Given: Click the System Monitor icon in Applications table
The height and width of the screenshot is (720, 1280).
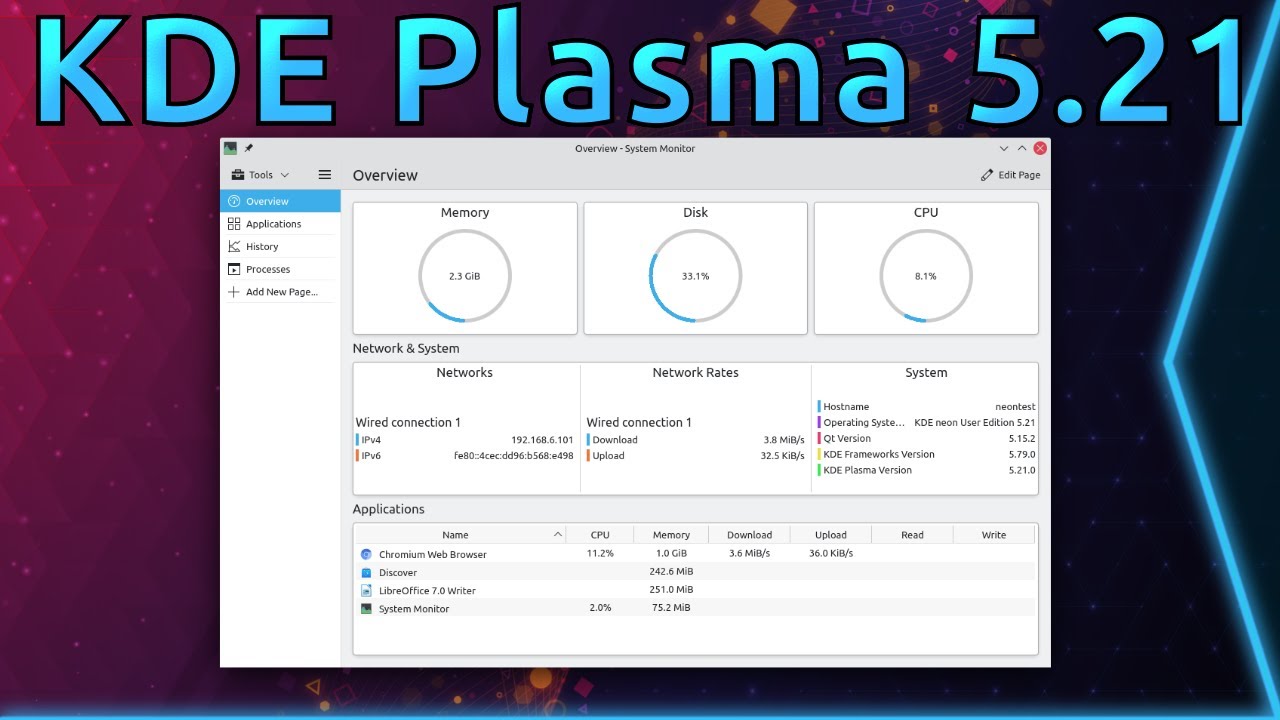Looking at the screenshot, I should (366, 608).
